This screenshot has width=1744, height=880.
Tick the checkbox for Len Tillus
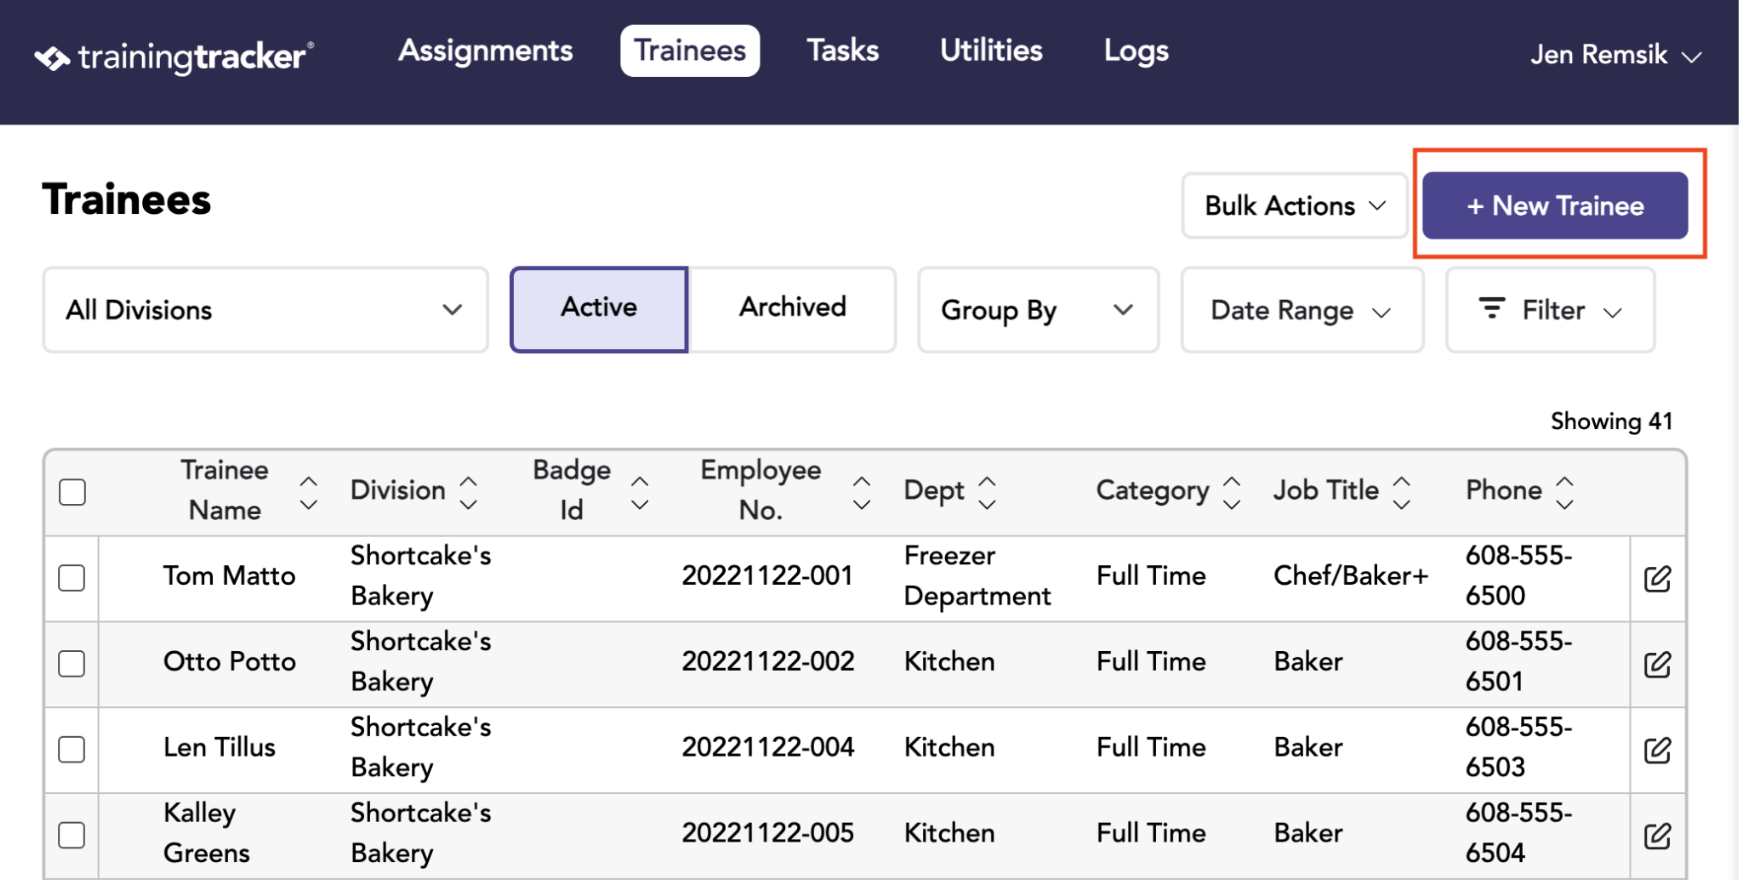tap(72, 749)
